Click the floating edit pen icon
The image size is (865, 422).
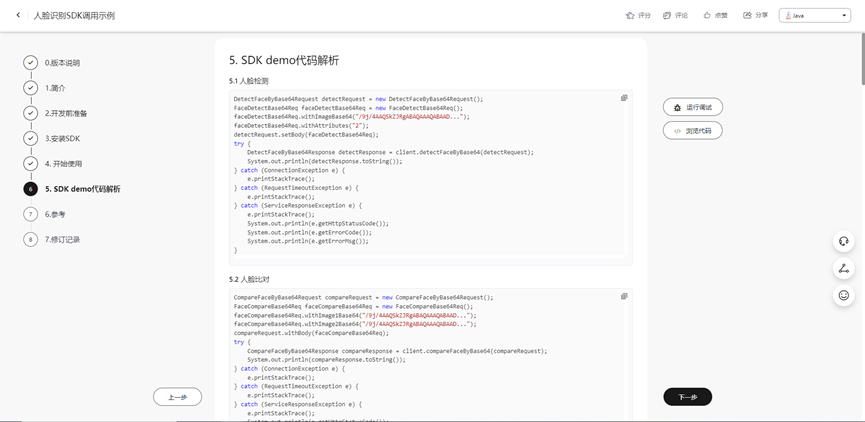[843, 268]
